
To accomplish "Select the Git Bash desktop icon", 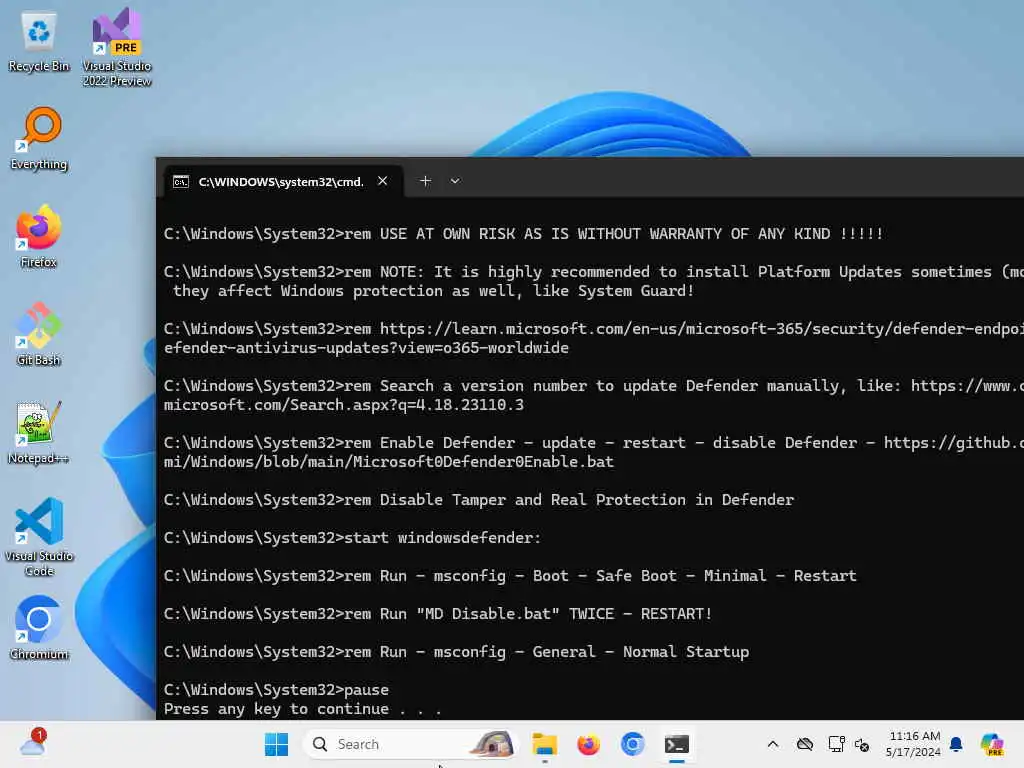I will point(39,334).
